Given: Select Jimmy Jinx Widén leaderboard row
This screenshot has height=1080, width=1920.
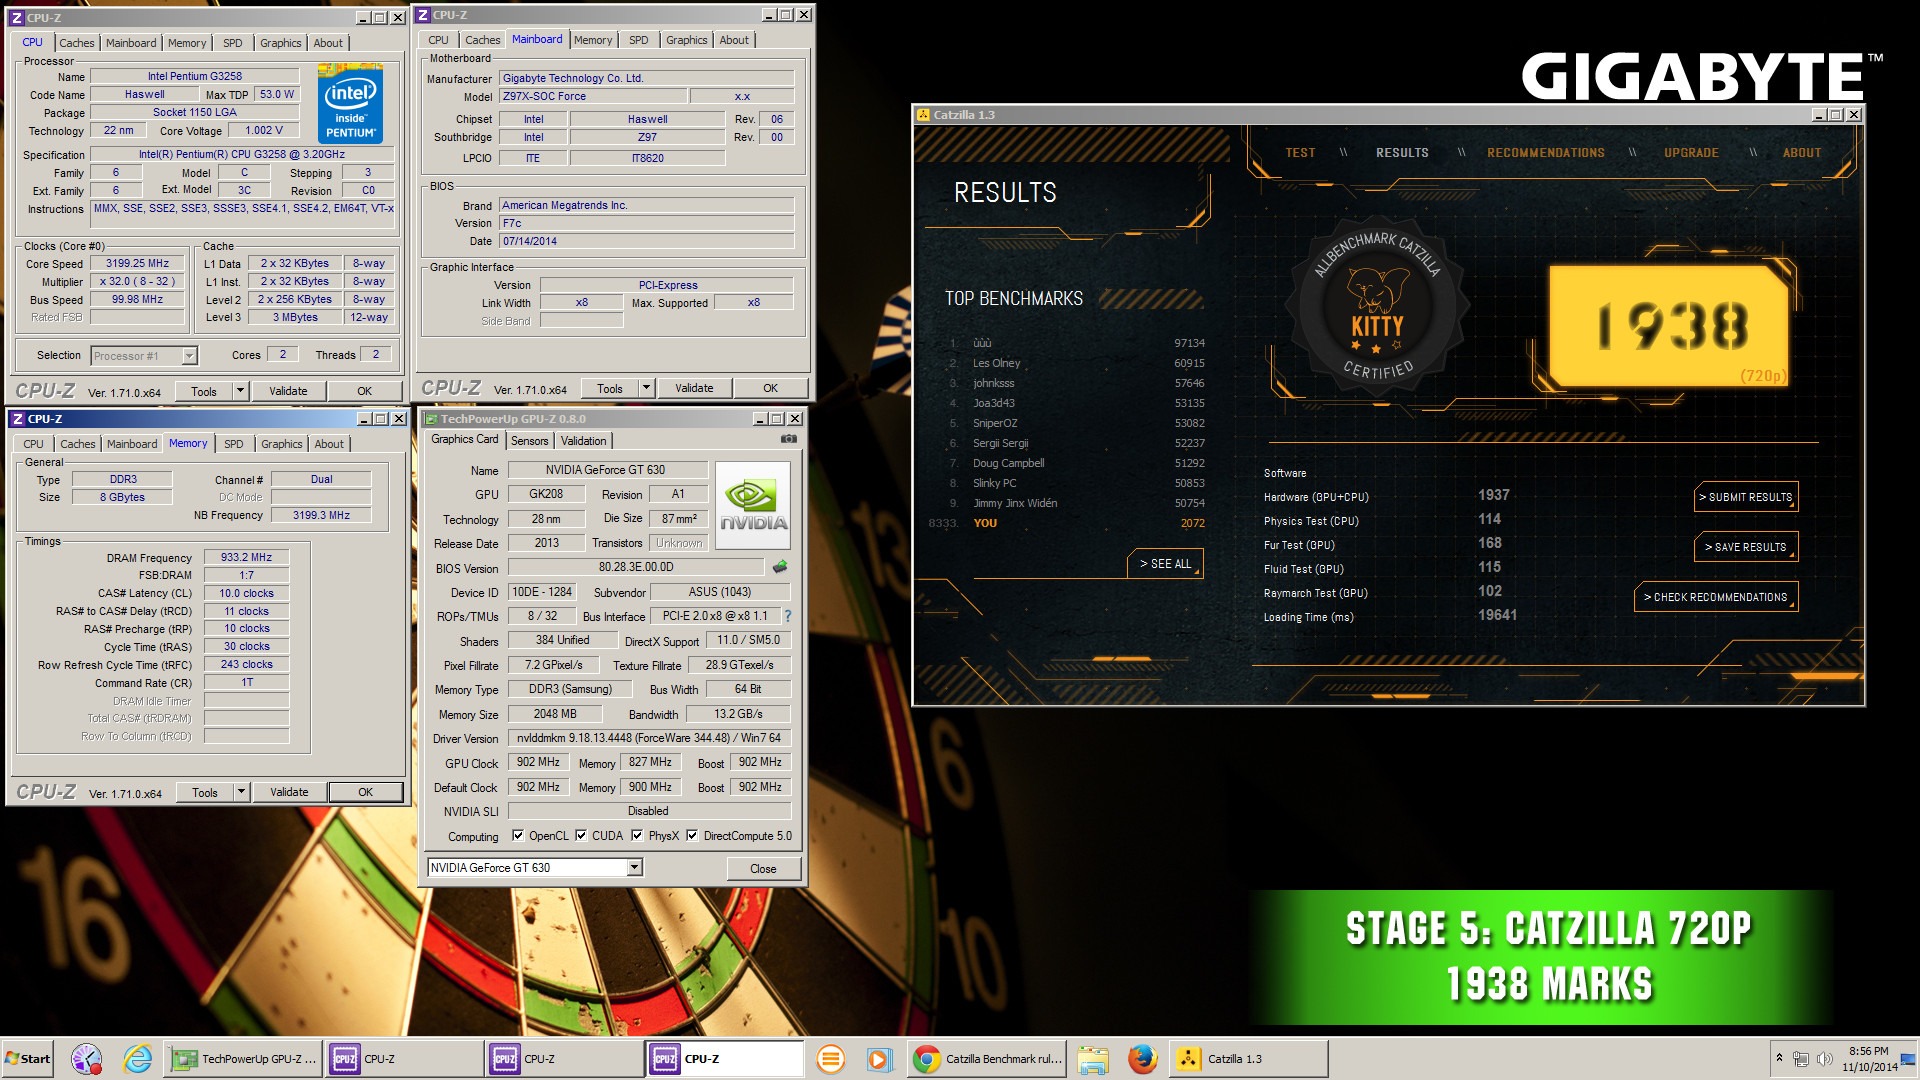Looking at the screenshot, I should [1075, 503].
